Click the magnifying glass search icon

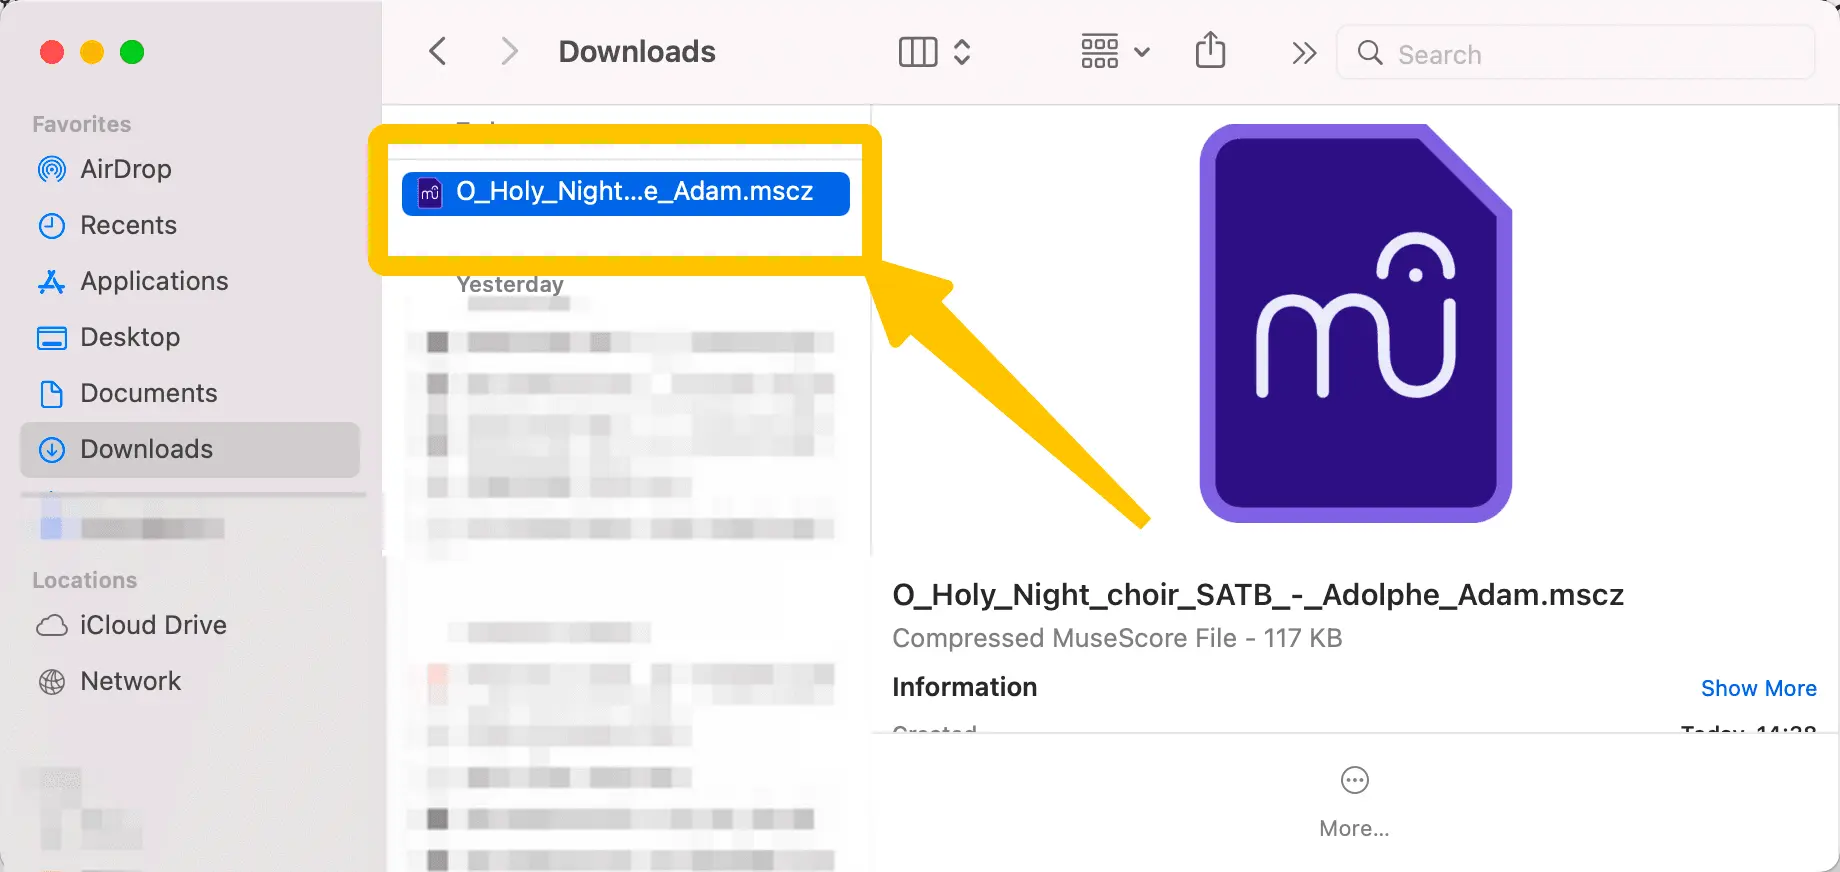tap(1370, 53)
